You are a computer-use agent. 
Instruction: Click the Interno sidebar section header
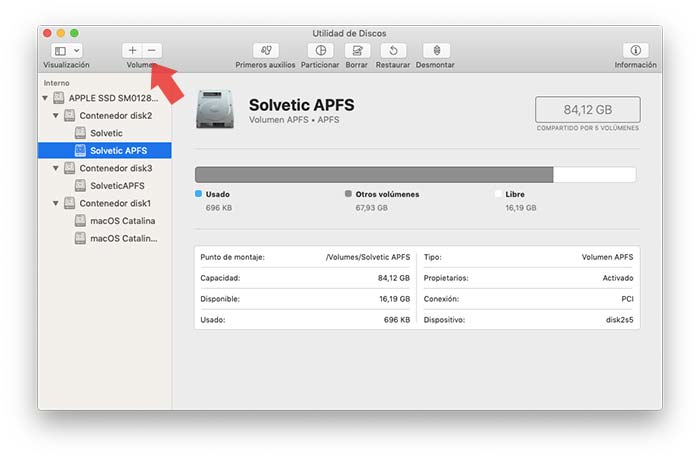[x=56, y=83]
